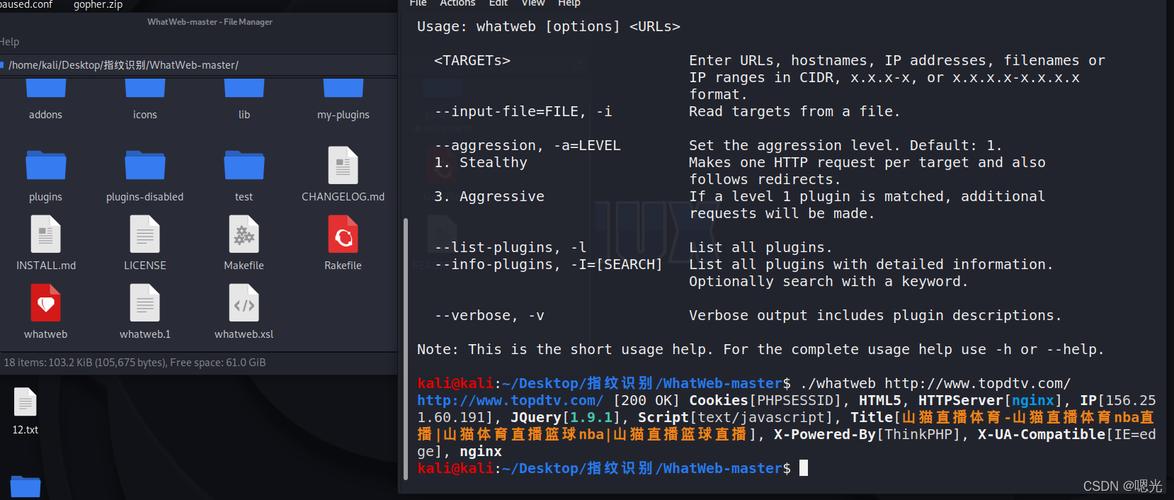The height and width of the screenshot is (500, 1174).
Task: Click the WhatWeb-master File Manager title bar
Action: click(x=210, y=22)
